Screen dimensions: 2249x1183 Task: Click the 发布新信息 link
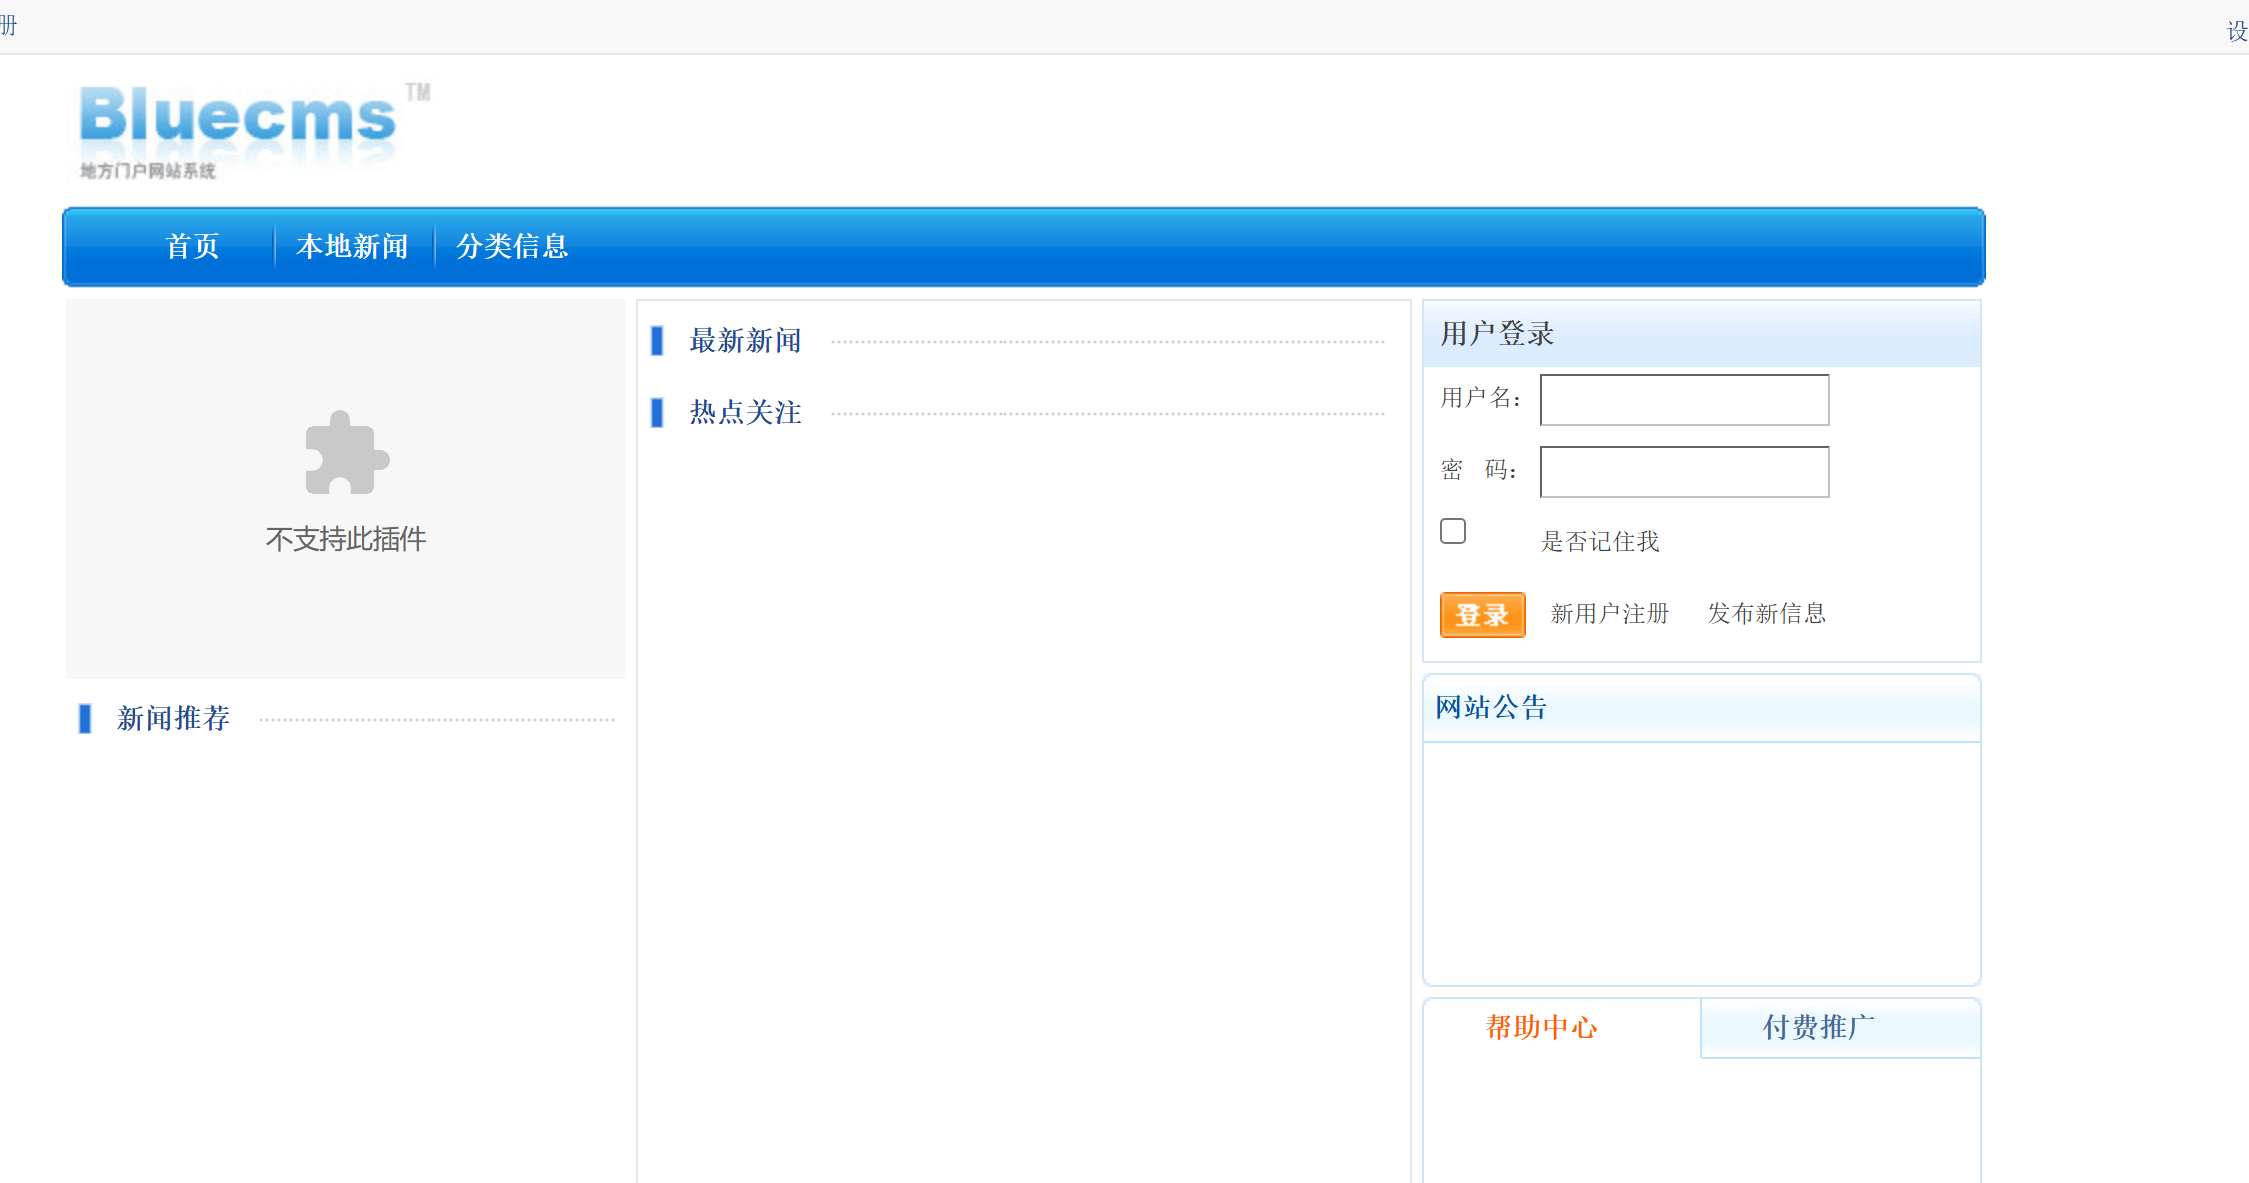point(1766,614)
